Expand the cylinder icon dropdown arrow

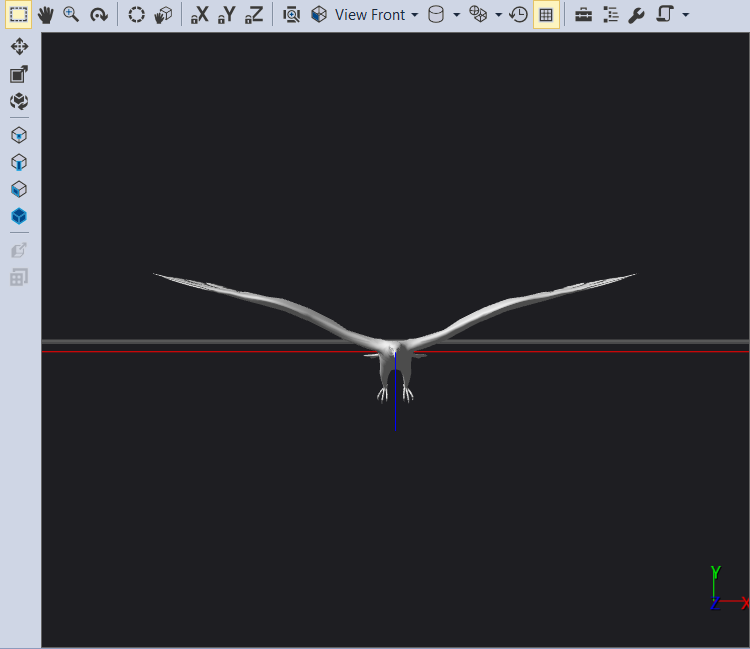456,15
